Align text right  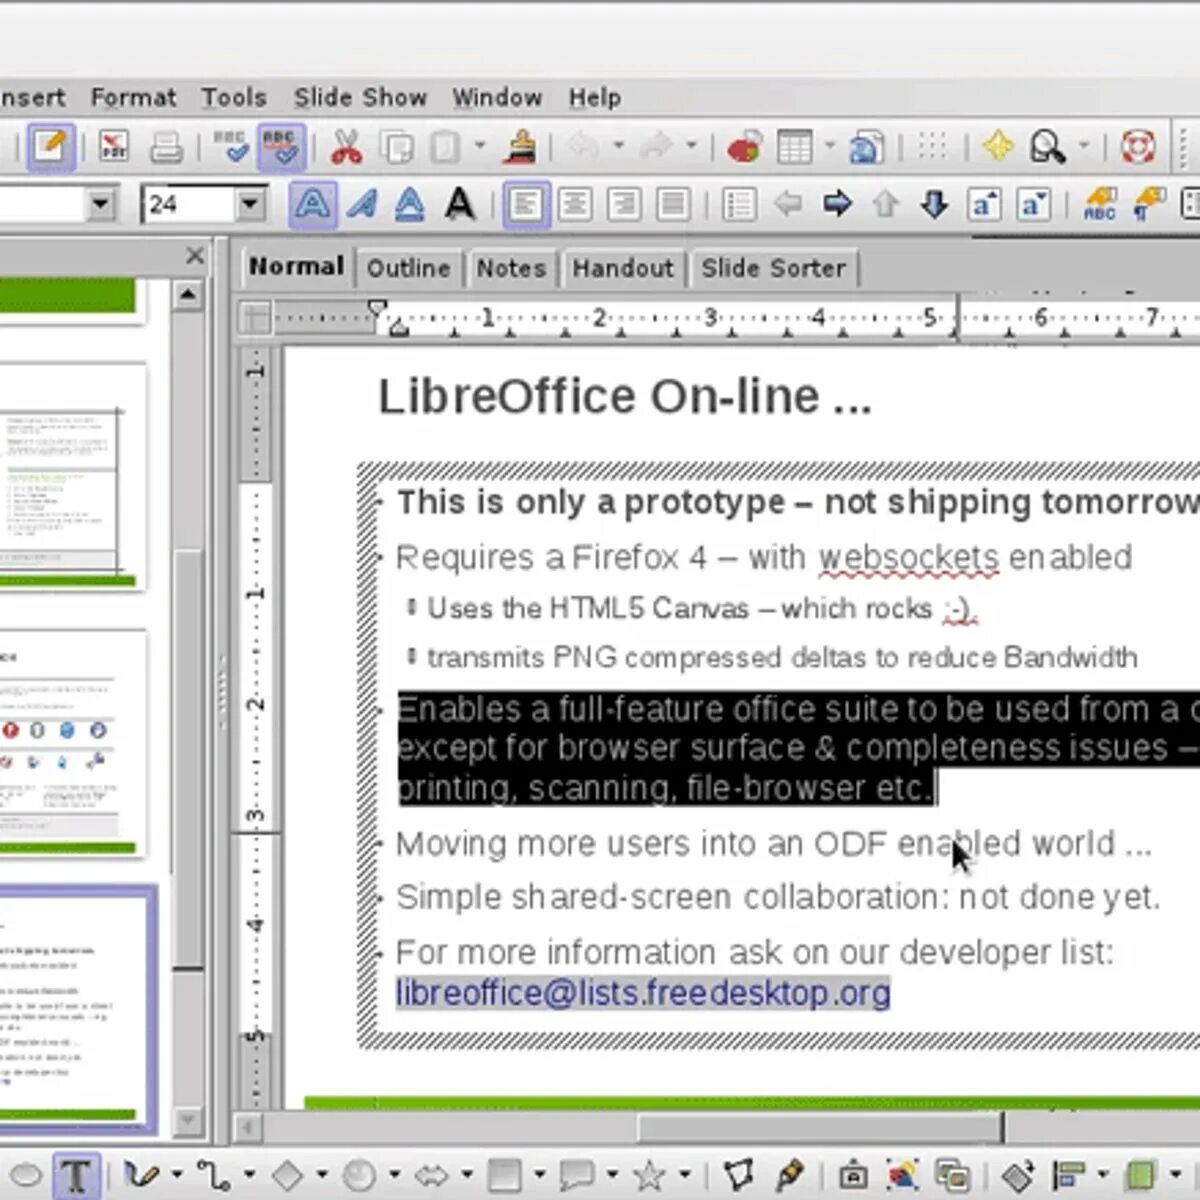pos(624,205)
